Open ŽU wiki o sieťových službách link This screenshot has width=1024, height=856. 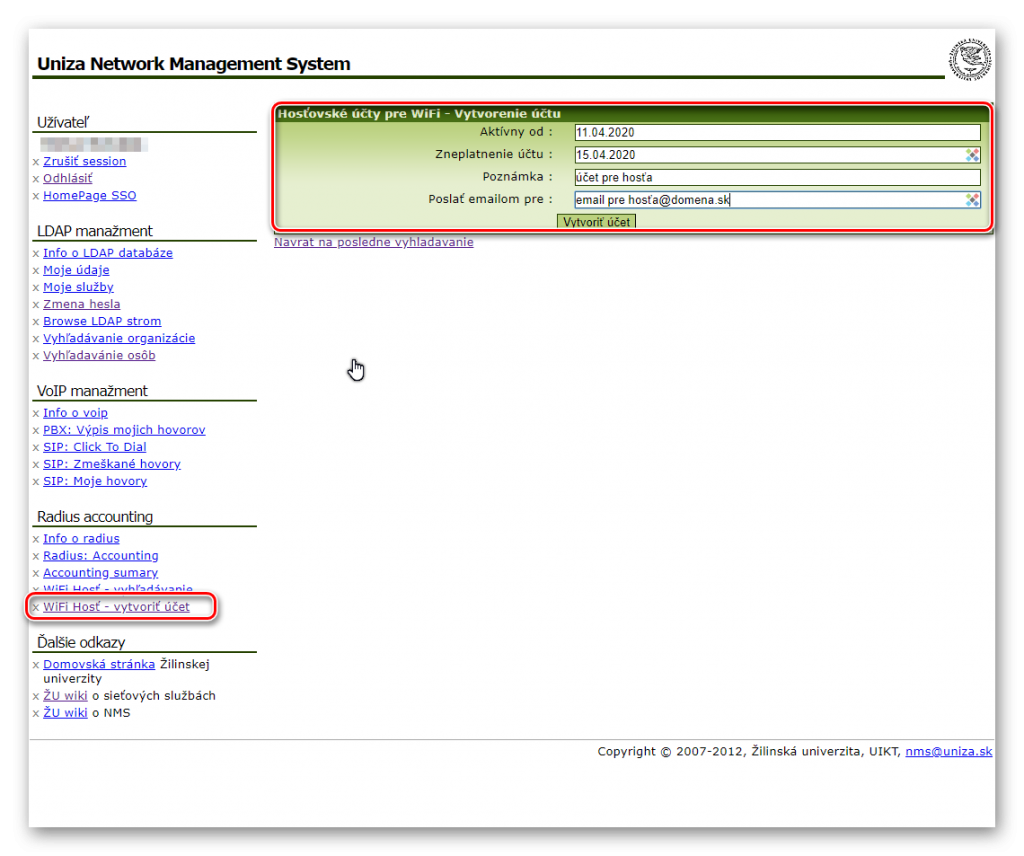[x=65, y=695]
